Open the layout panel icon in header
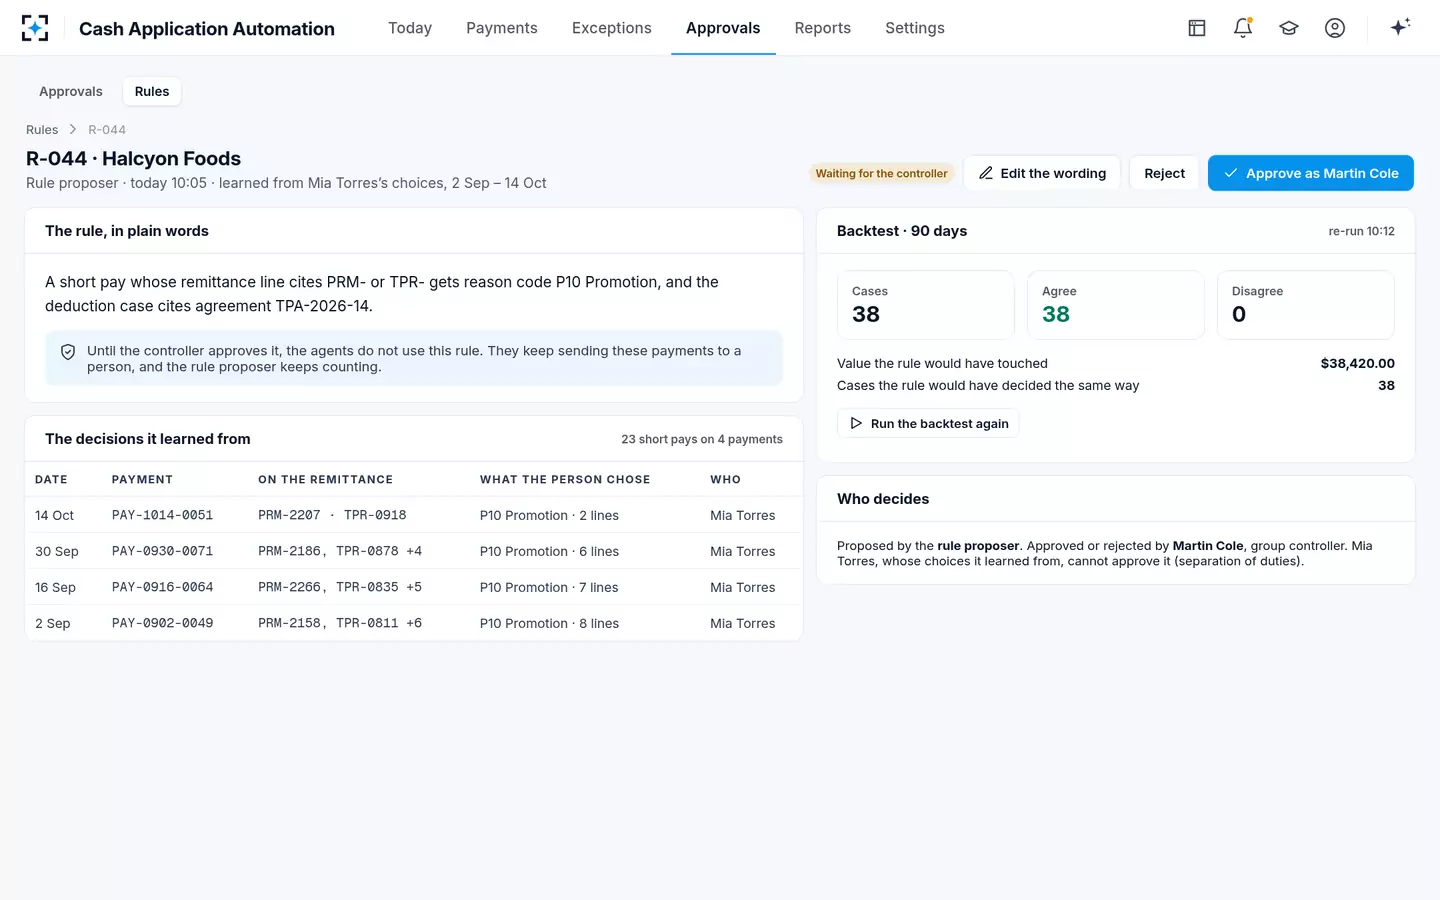The width and height of the screenshot is (1440, 900). tap(1197, 28)
